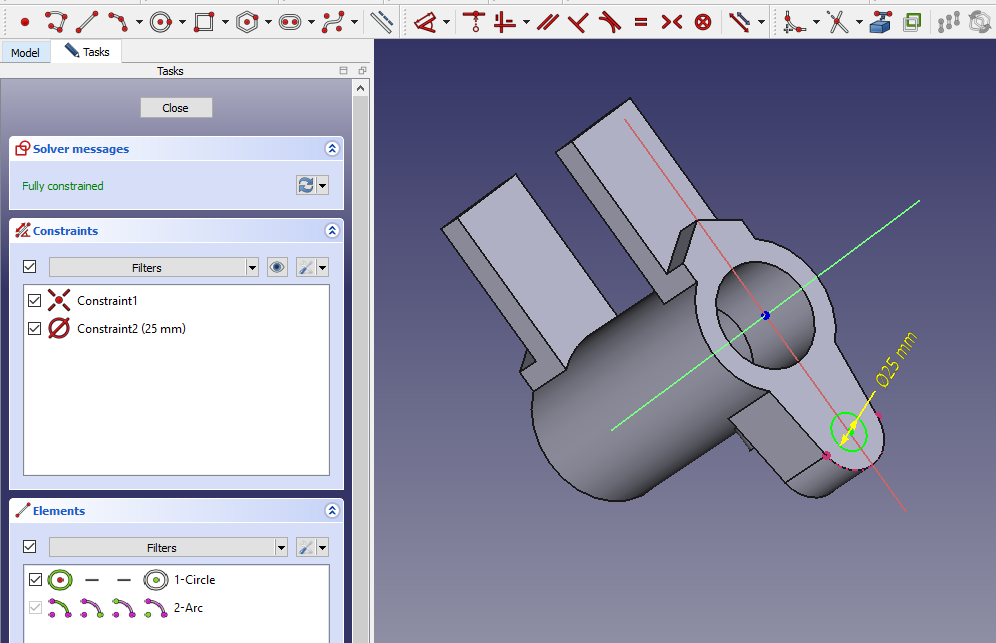
Task: Open the Elements Filters dropdown
Action: [x=280, y=548]
